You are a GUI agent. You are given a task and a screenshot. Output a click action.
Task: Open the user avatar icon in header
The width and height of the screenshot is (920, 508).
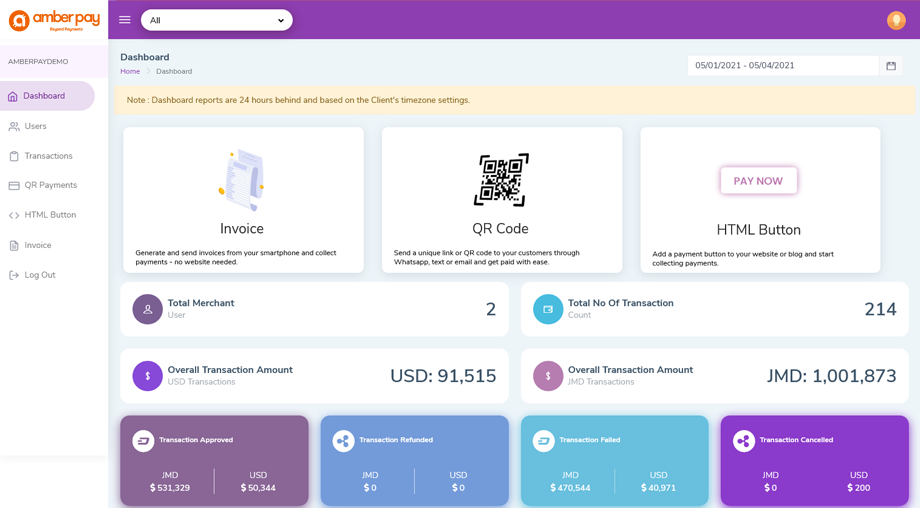pos(896,20)
